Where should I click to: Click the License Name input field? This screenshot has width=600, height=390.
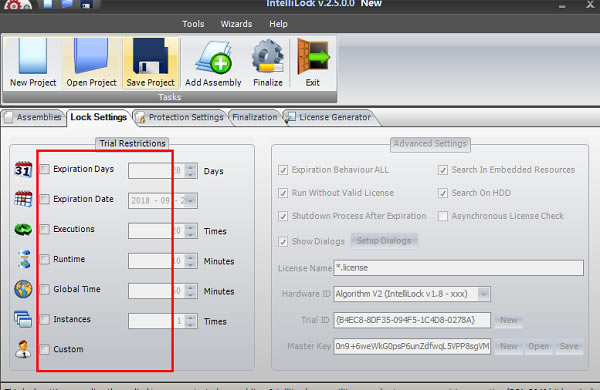point(458,268)
